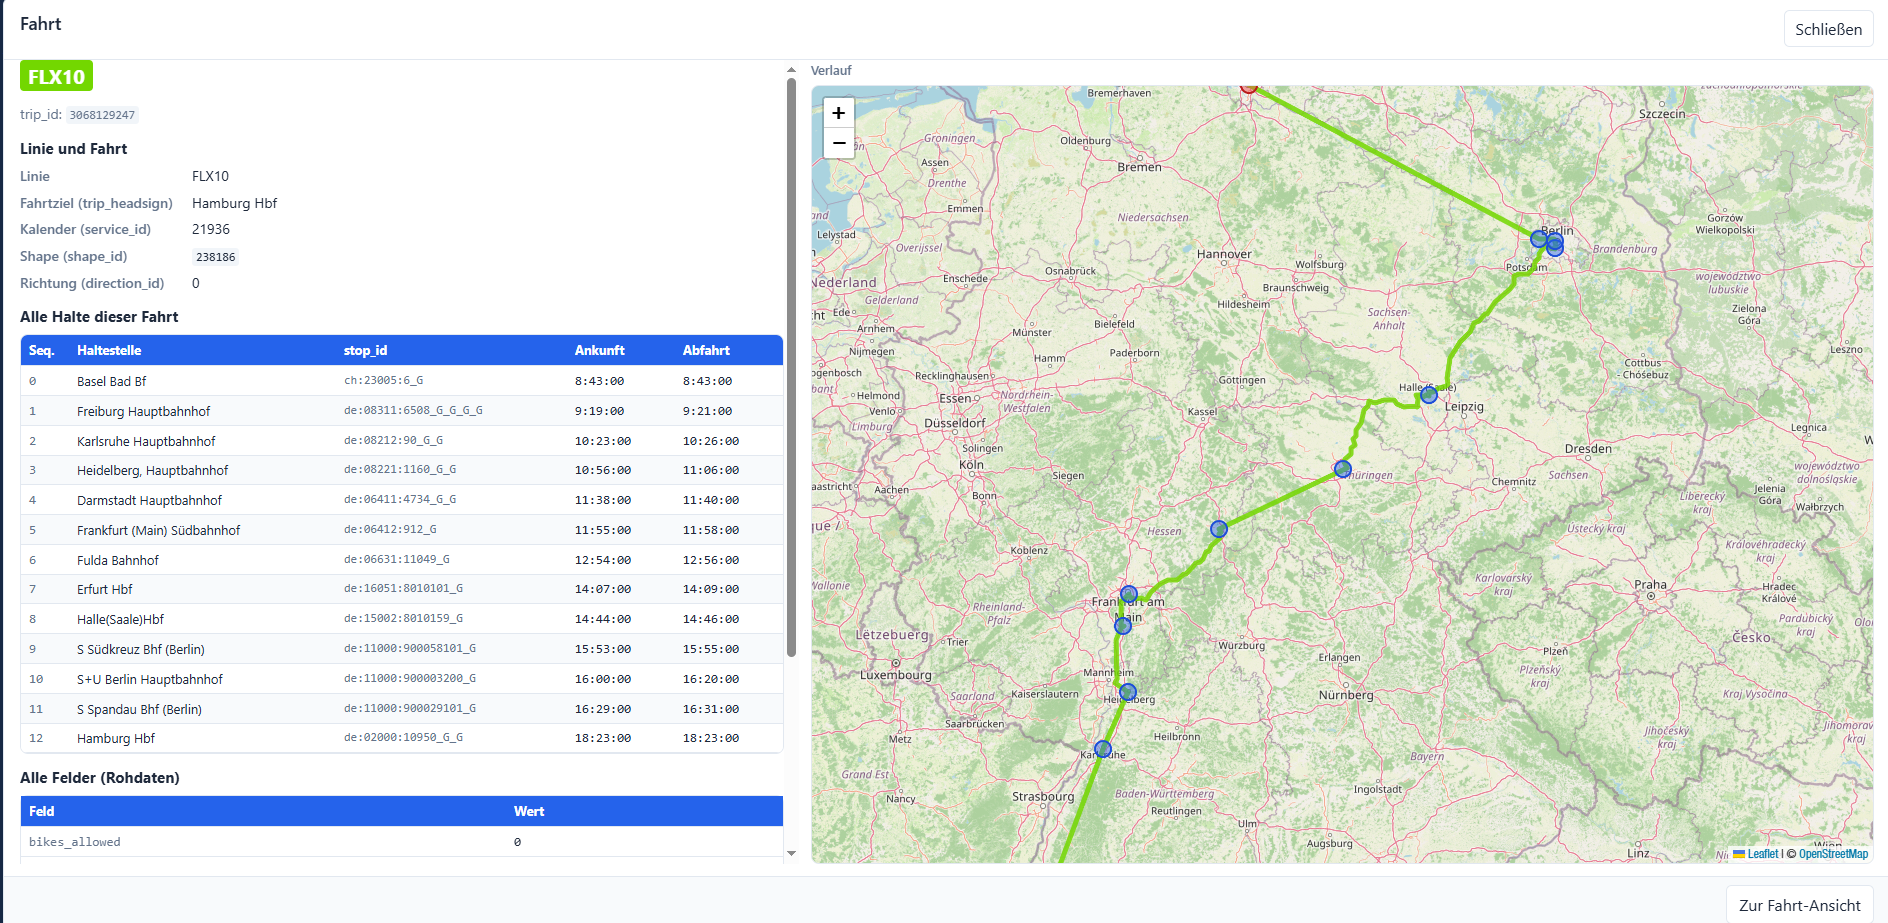Click stop_id de:11000:900003200_G
1888x923 pixels.
(x=410, y=679)
